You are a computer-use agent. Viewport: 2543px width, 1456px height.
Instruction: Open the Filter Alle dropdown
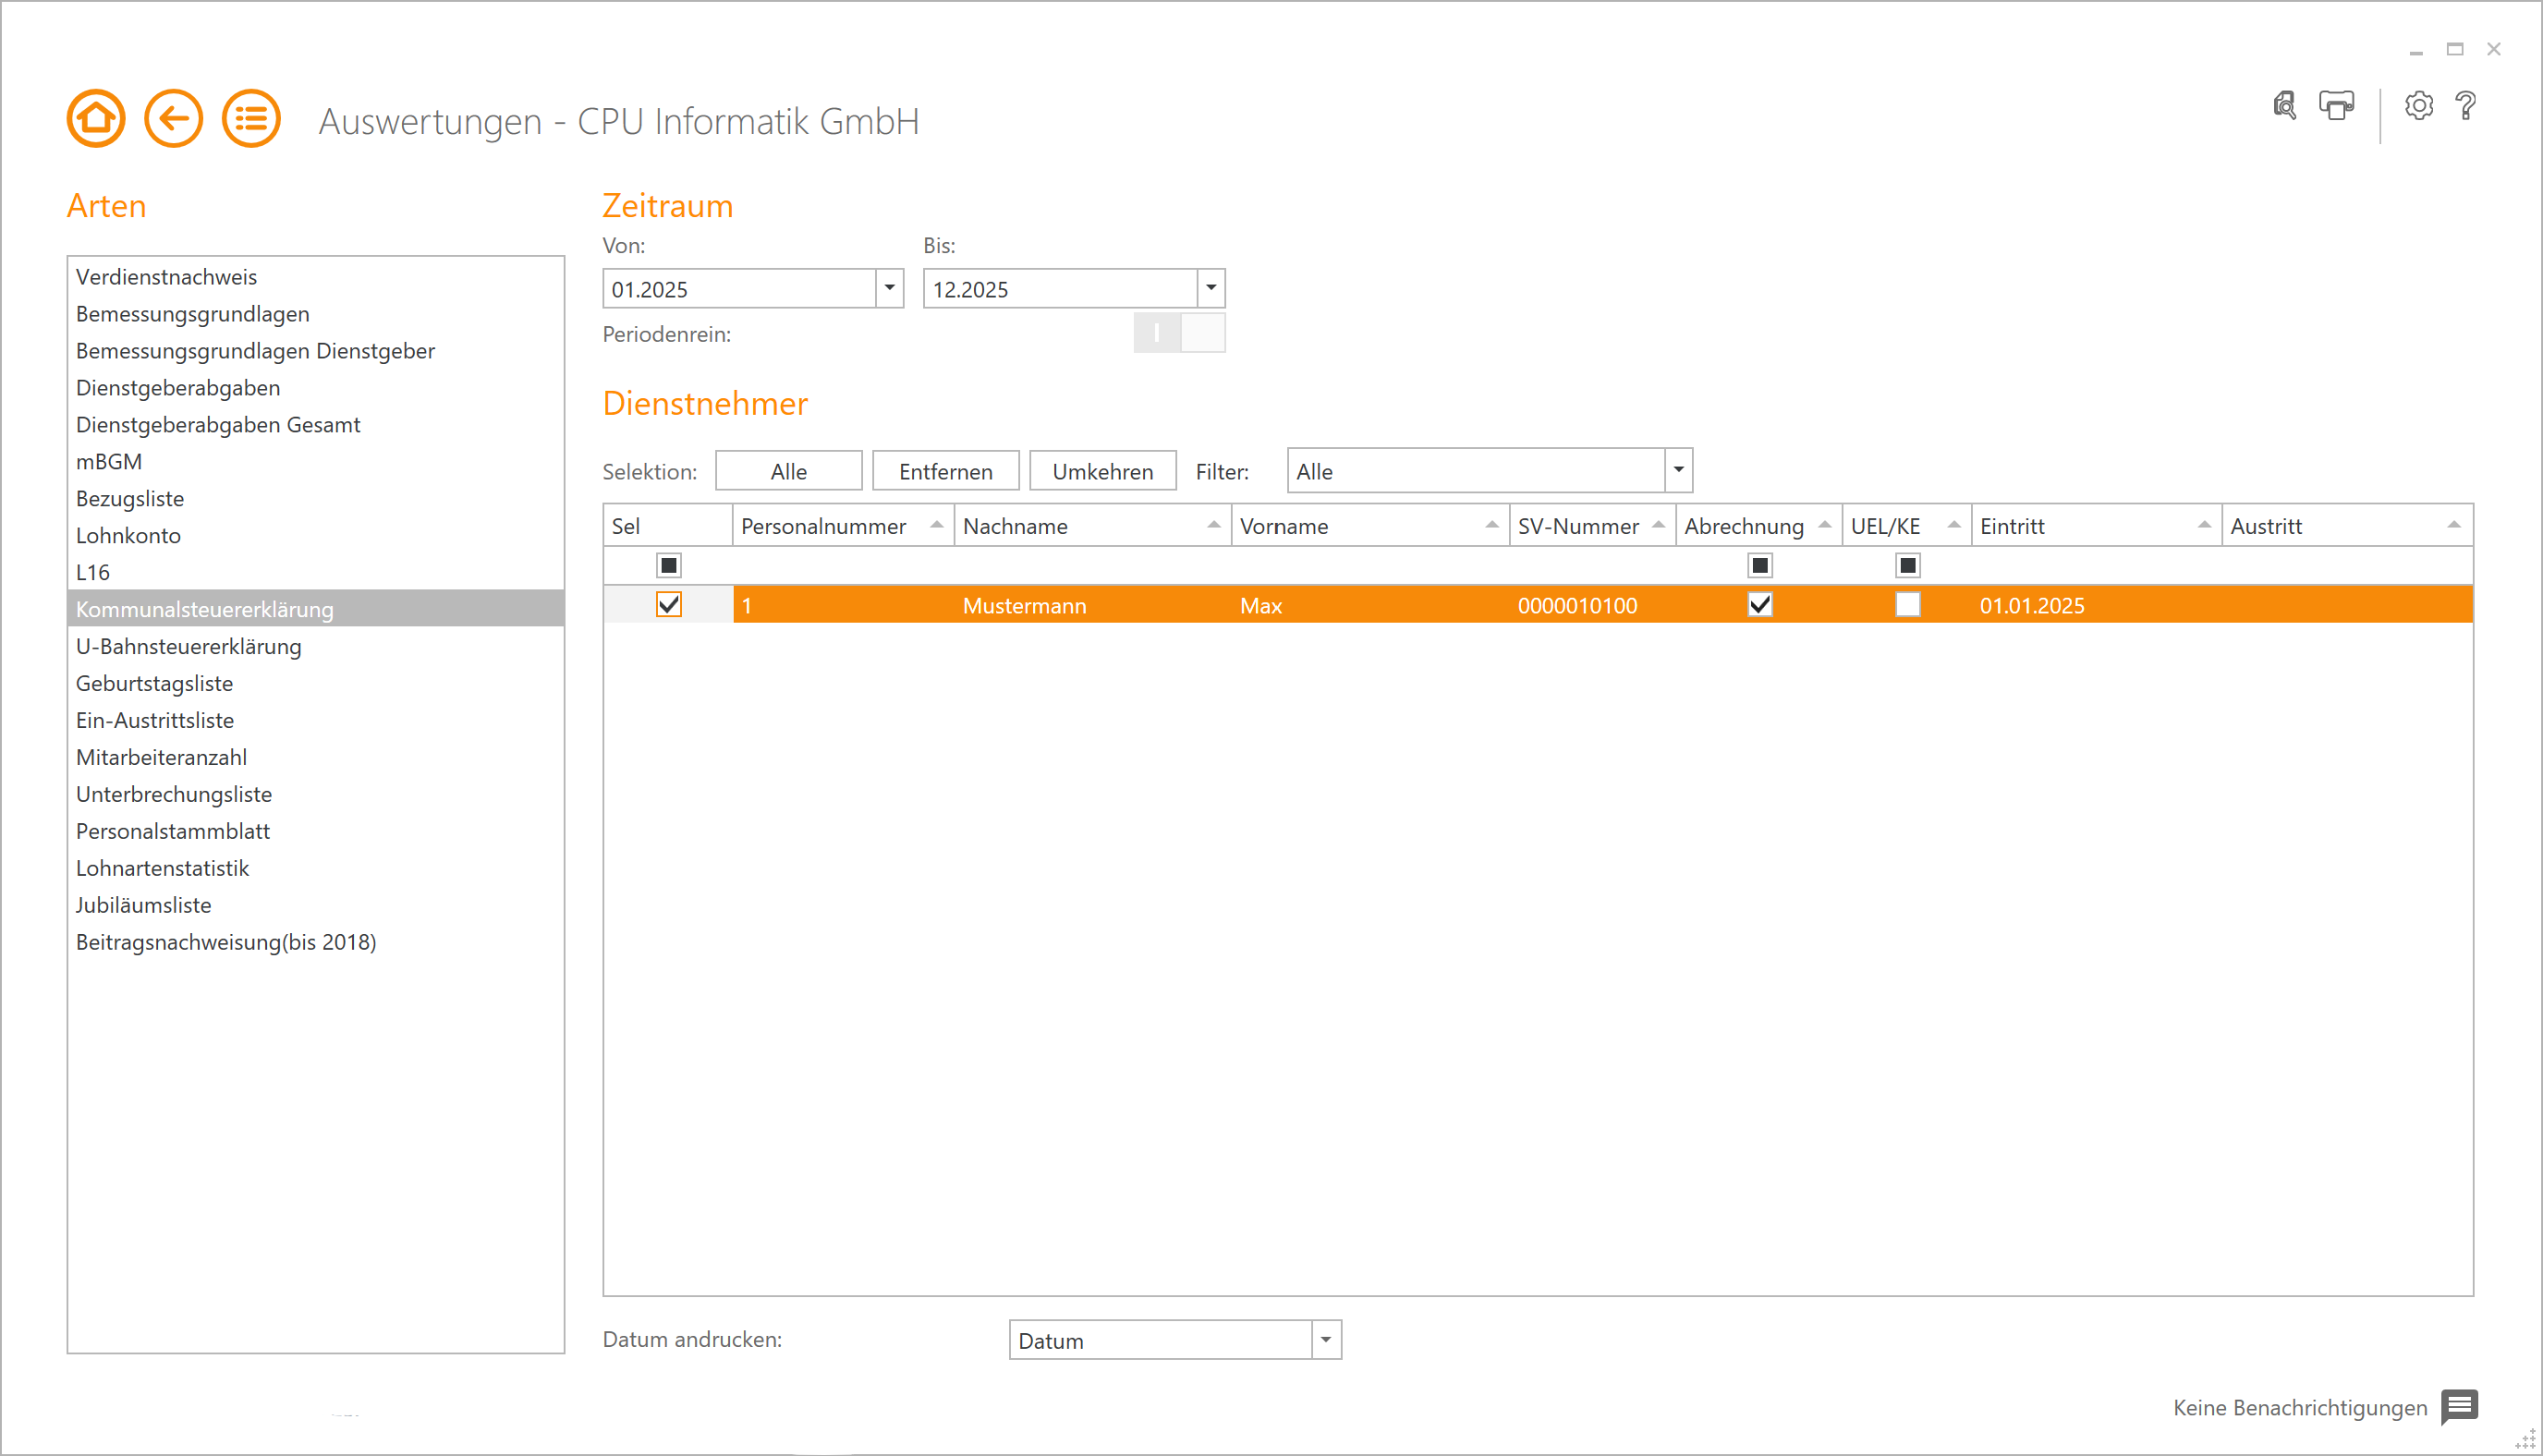click(1678, 471)
